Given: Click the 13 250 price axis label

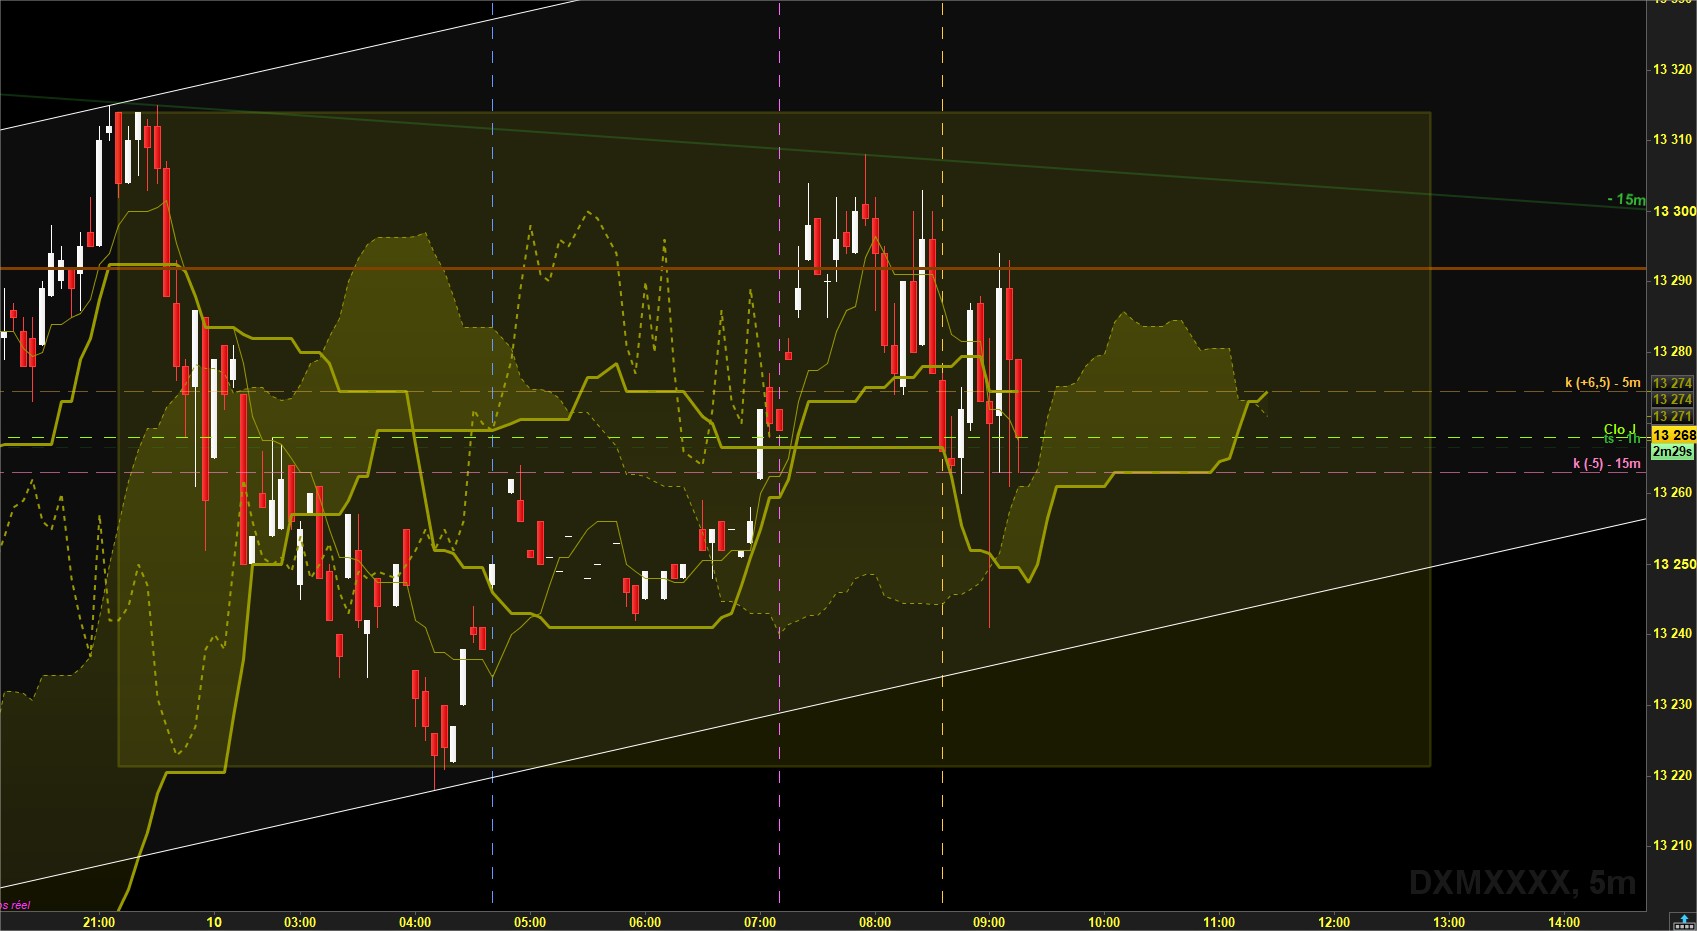Looking at the screenshot, I should click(1673, 564).
